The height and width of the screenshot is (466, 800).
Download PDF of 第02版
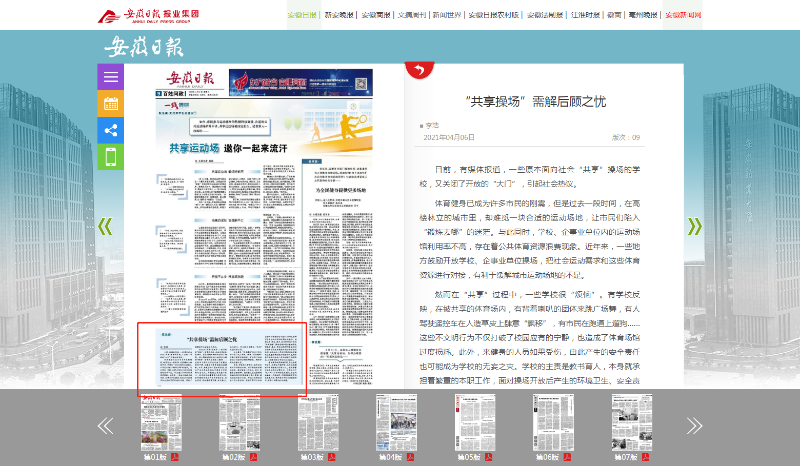(x=253, y=457)
